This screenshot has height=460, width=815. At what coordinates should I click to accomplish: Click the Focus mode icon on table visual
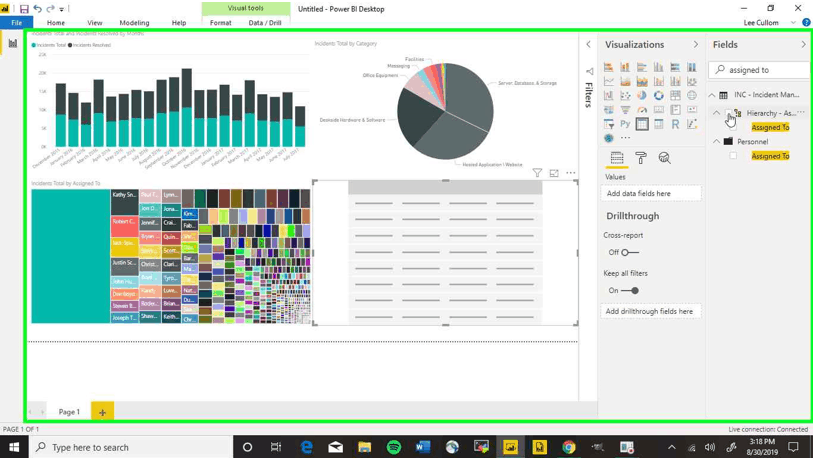point(554,173)
